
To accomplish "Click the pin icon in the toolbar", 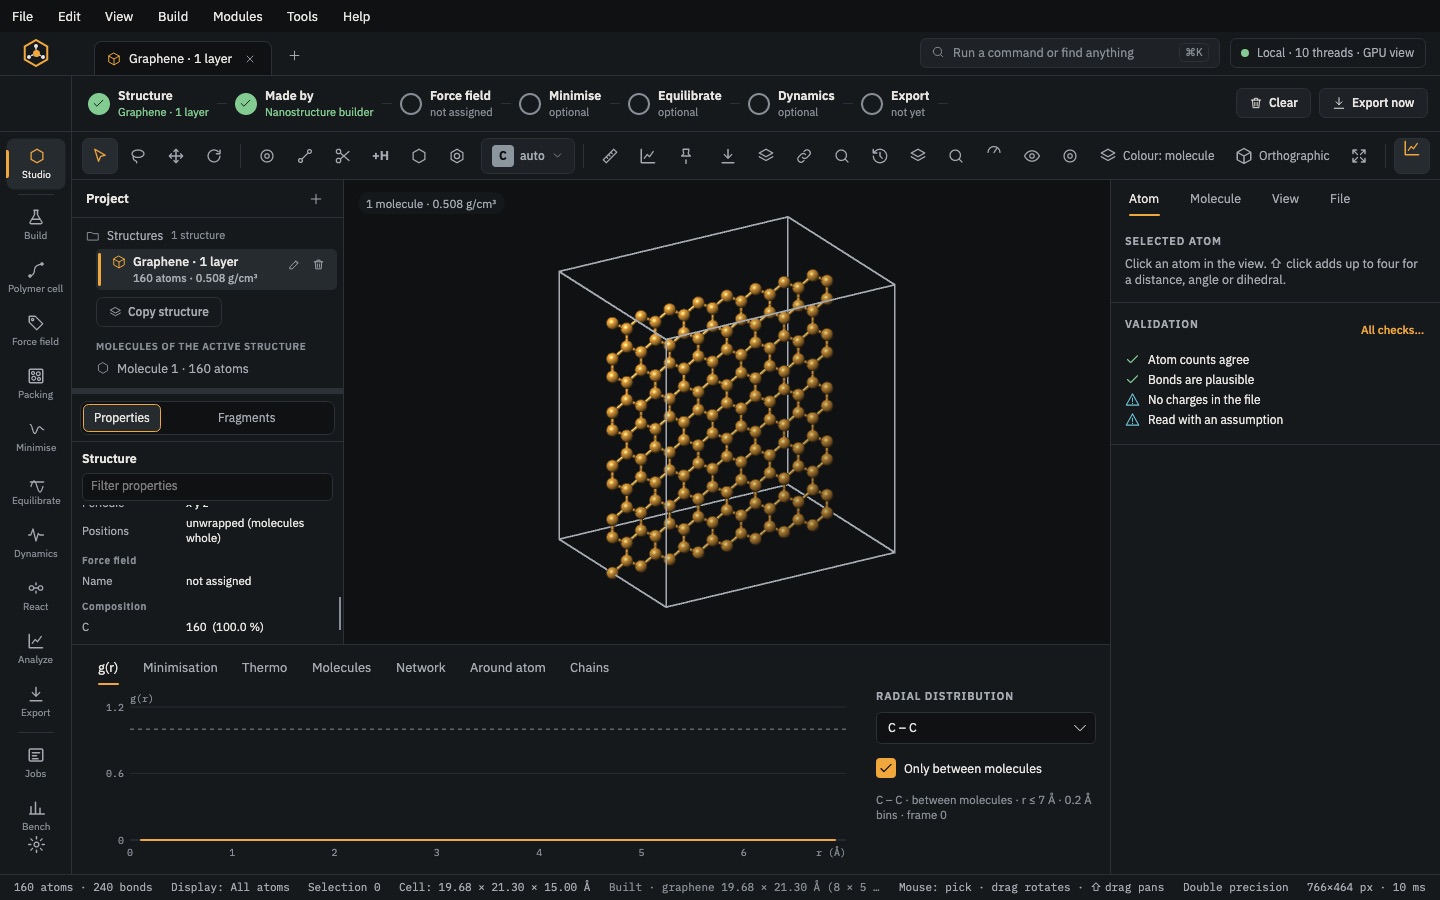I will click(686, 156).
